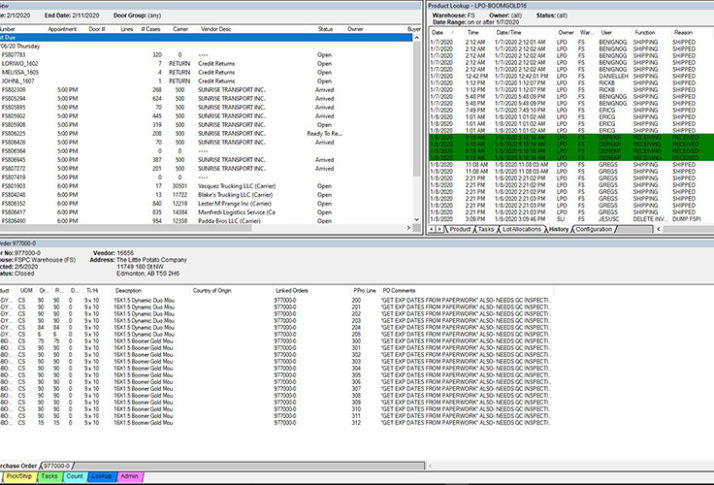
Task: Open the Configuration tab in Product Lookup
Action: pyautogui.click(x=594, y=229)
